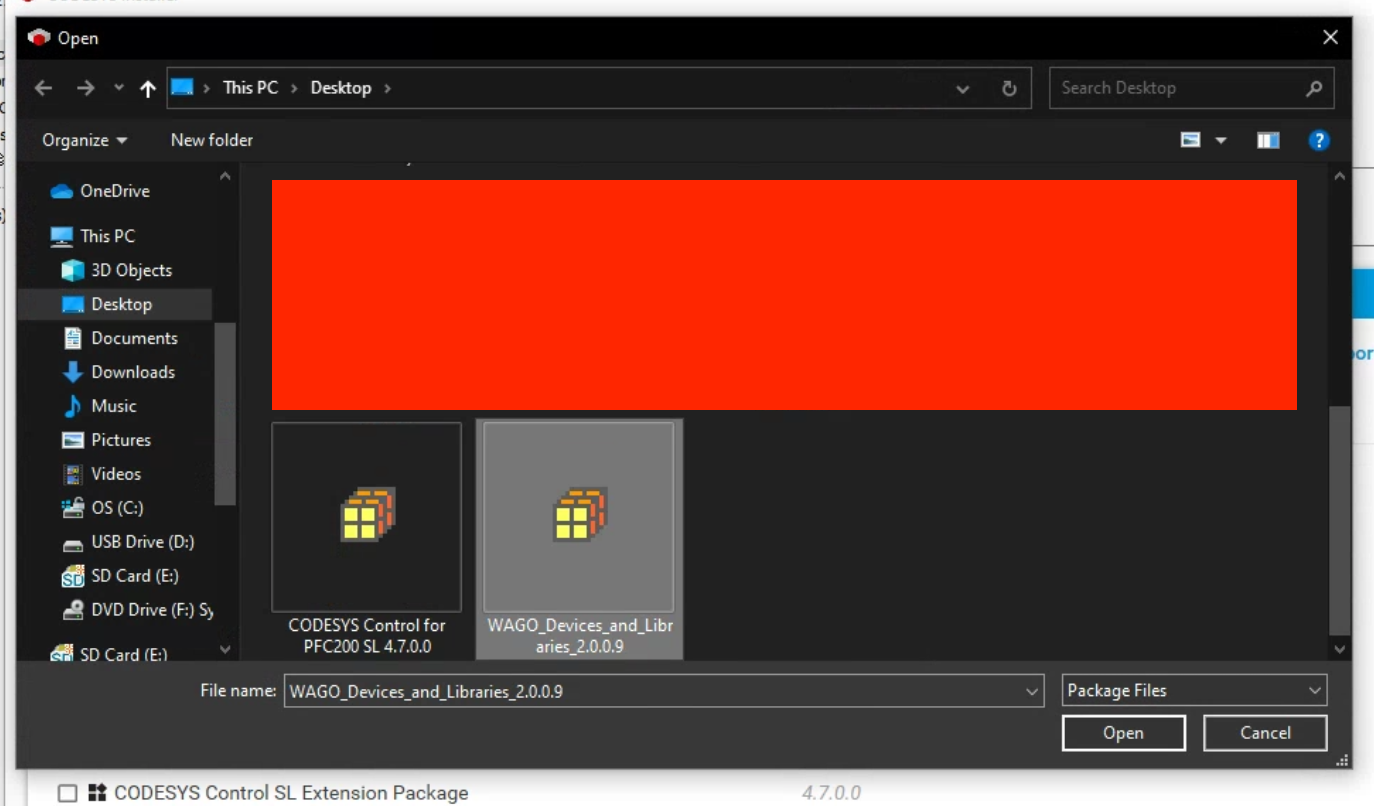The height and width of the screenshot is (806, 1374).
Task: Open the Downloads folder in sidebar
Action: 132,372
